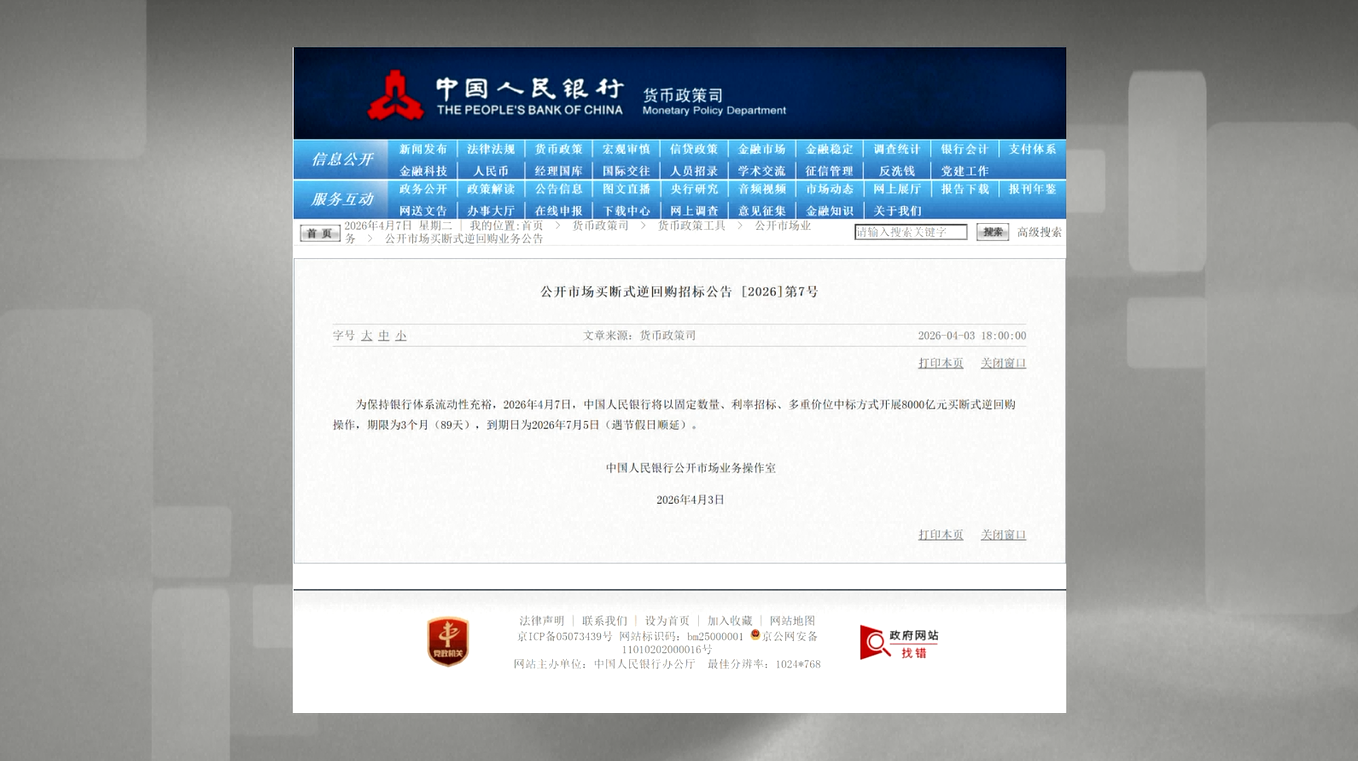Open 高级搜索 advanced search link

point(1039,232)
